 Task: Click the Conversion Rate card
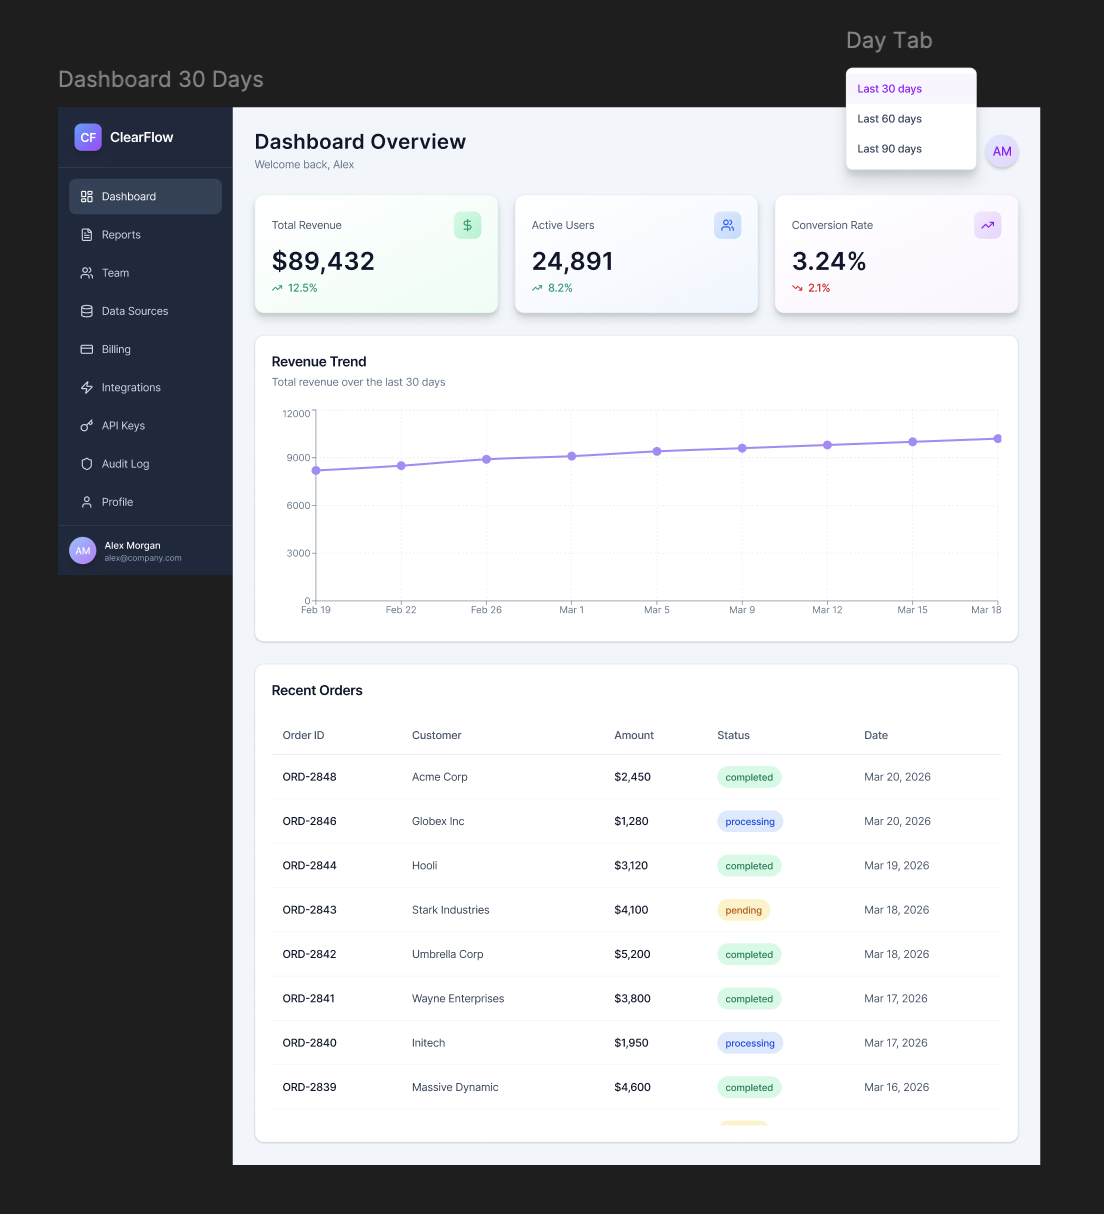(896, 254)
